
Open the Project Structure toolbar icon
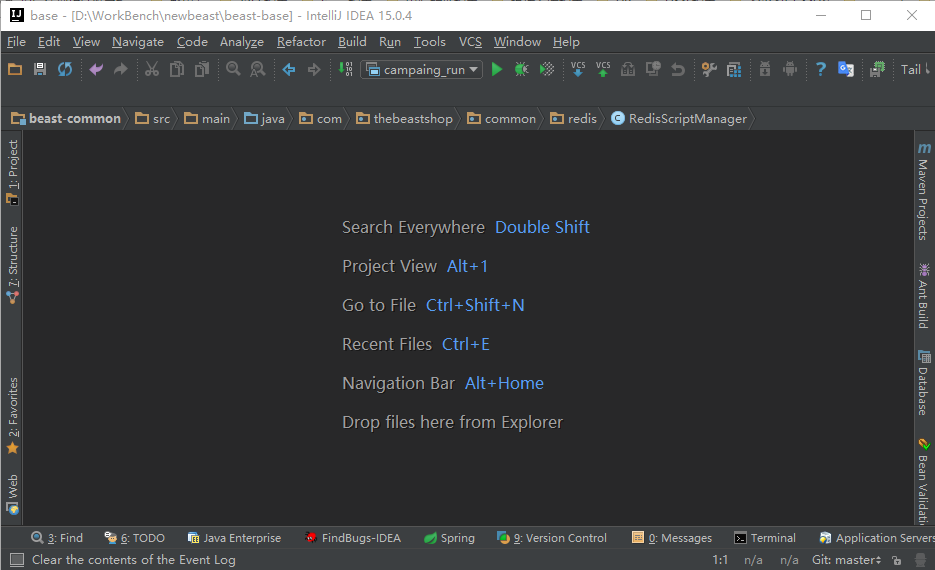pyautogui.click(x=734, y=70)
